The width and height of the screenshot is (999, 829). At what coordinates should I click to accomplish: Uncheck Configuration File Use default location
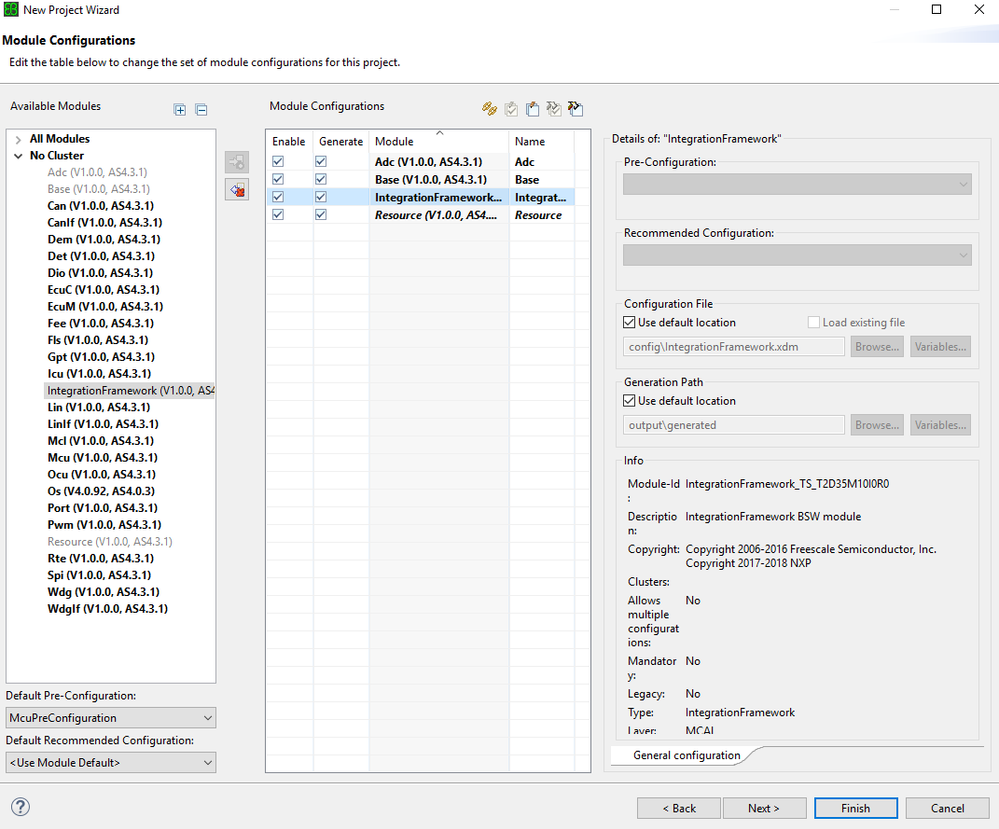pos(629,322)
